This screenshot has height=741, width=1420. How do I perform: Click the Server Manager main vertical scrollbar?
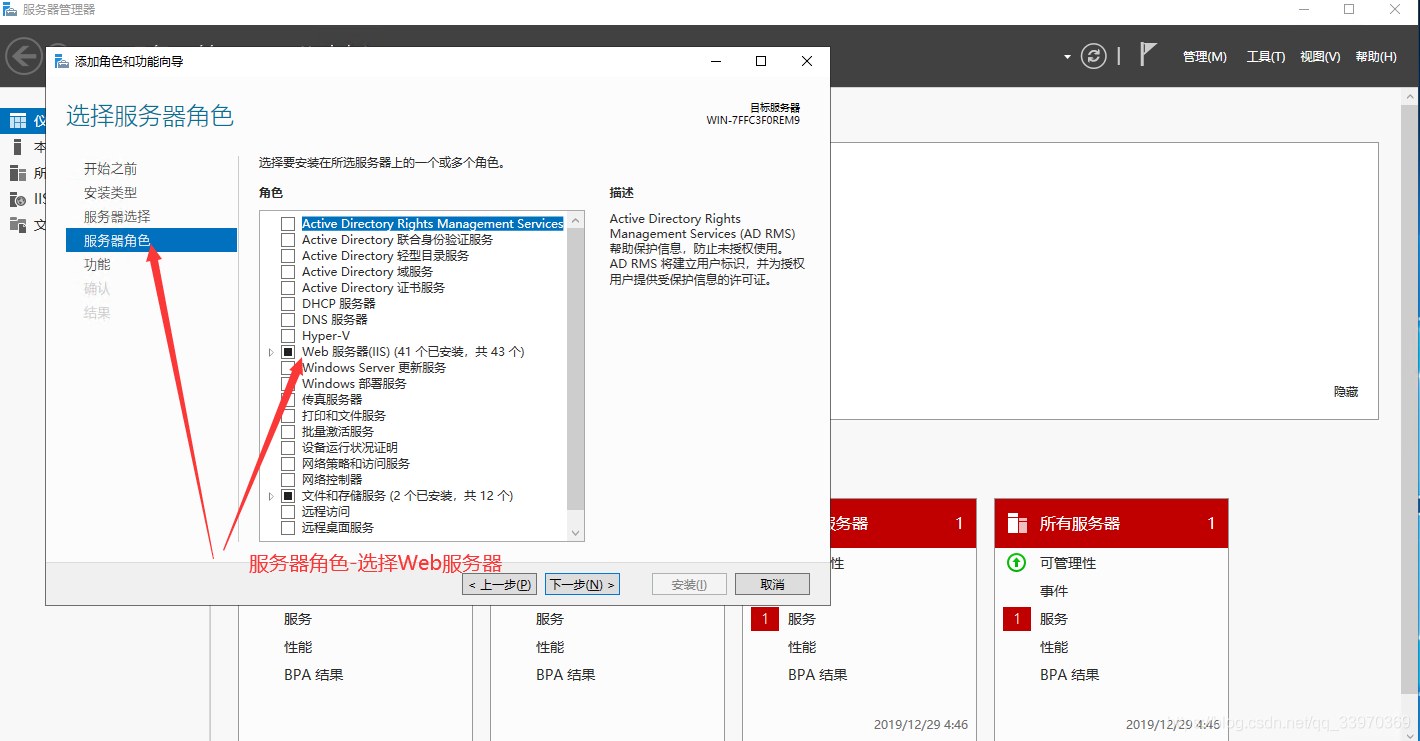pyautogui.click(x=1408, y=400)
